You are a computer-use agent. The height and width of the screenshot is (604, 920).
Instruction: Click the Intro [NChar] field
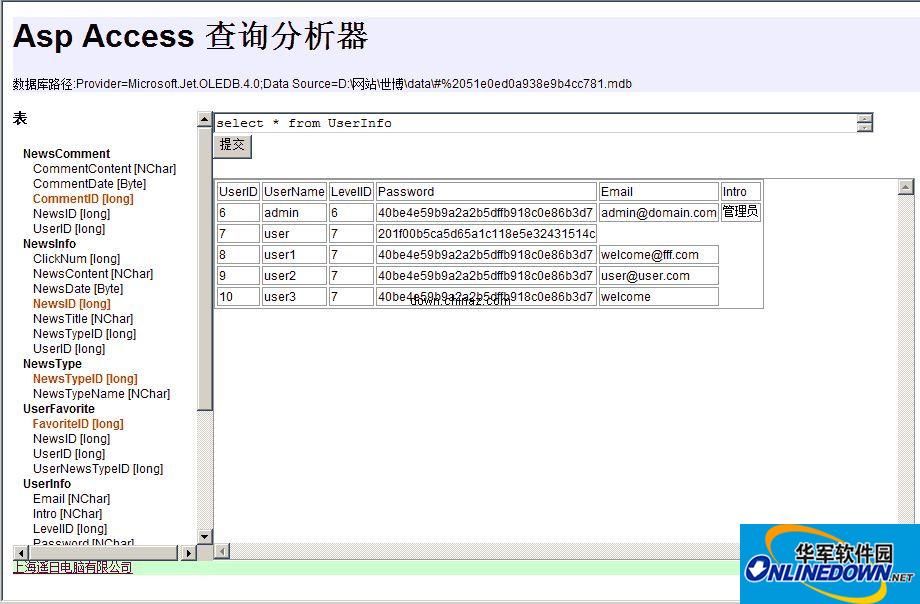(67, 514)
